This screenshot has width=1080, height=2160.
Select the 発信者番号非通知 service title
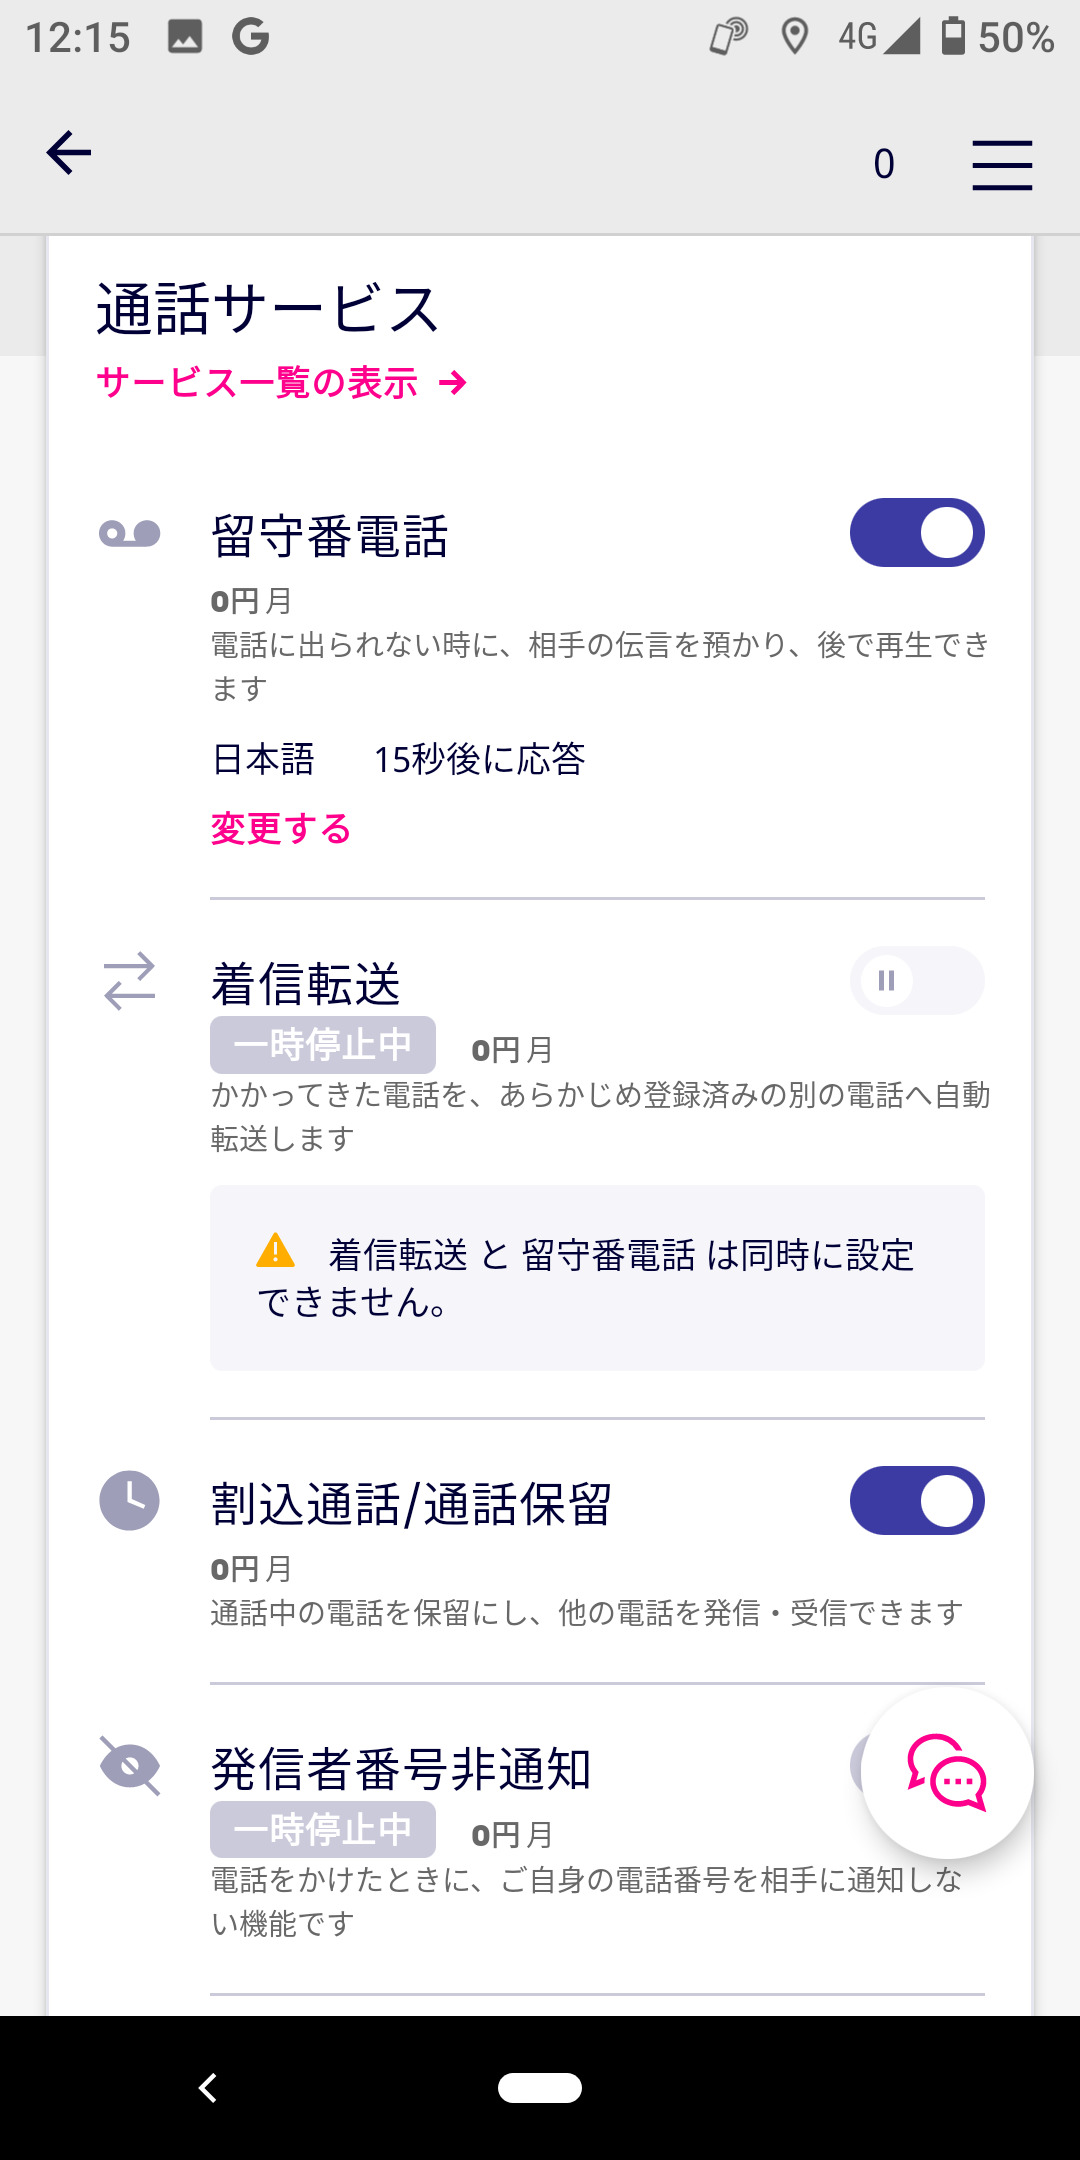click(x=401, y=1768)
